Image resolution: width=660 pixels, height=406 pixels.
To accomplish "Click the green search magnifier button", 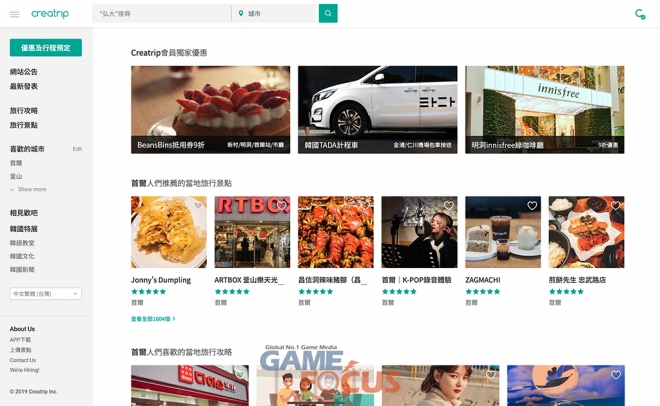I will click(328, 14).
